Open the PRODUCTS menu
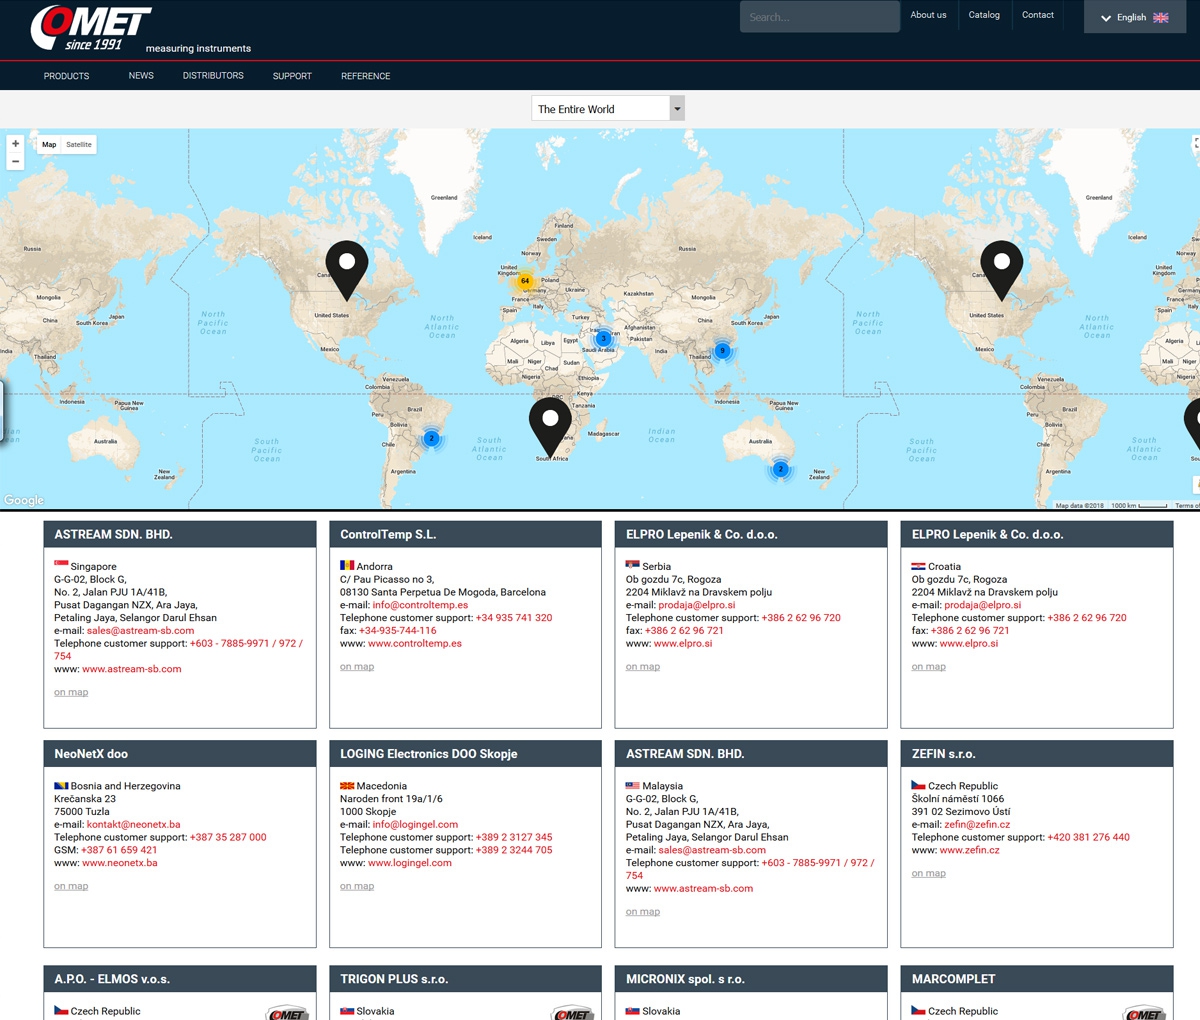The width and height of the screenshot is (1200, 1020). [67, 76]
